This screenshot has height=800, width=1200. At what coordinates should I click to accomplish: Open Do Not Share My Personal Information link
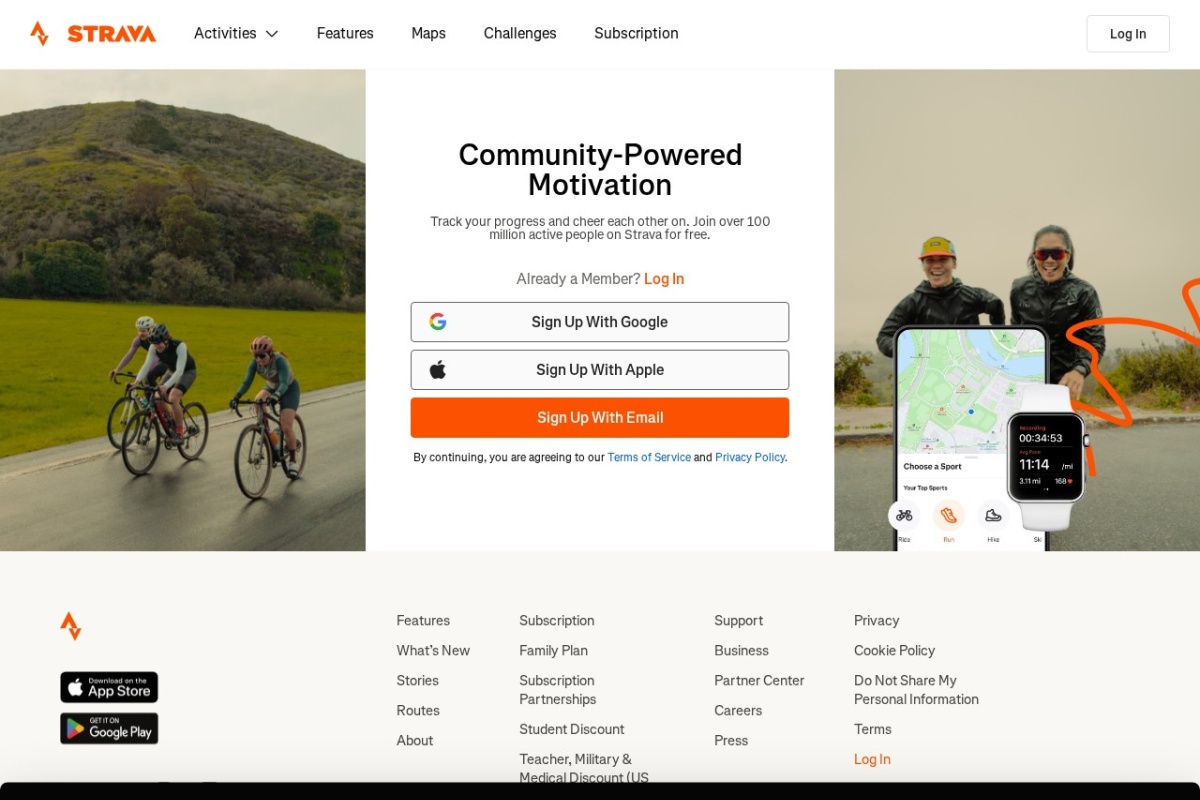[x=916, y=690]
